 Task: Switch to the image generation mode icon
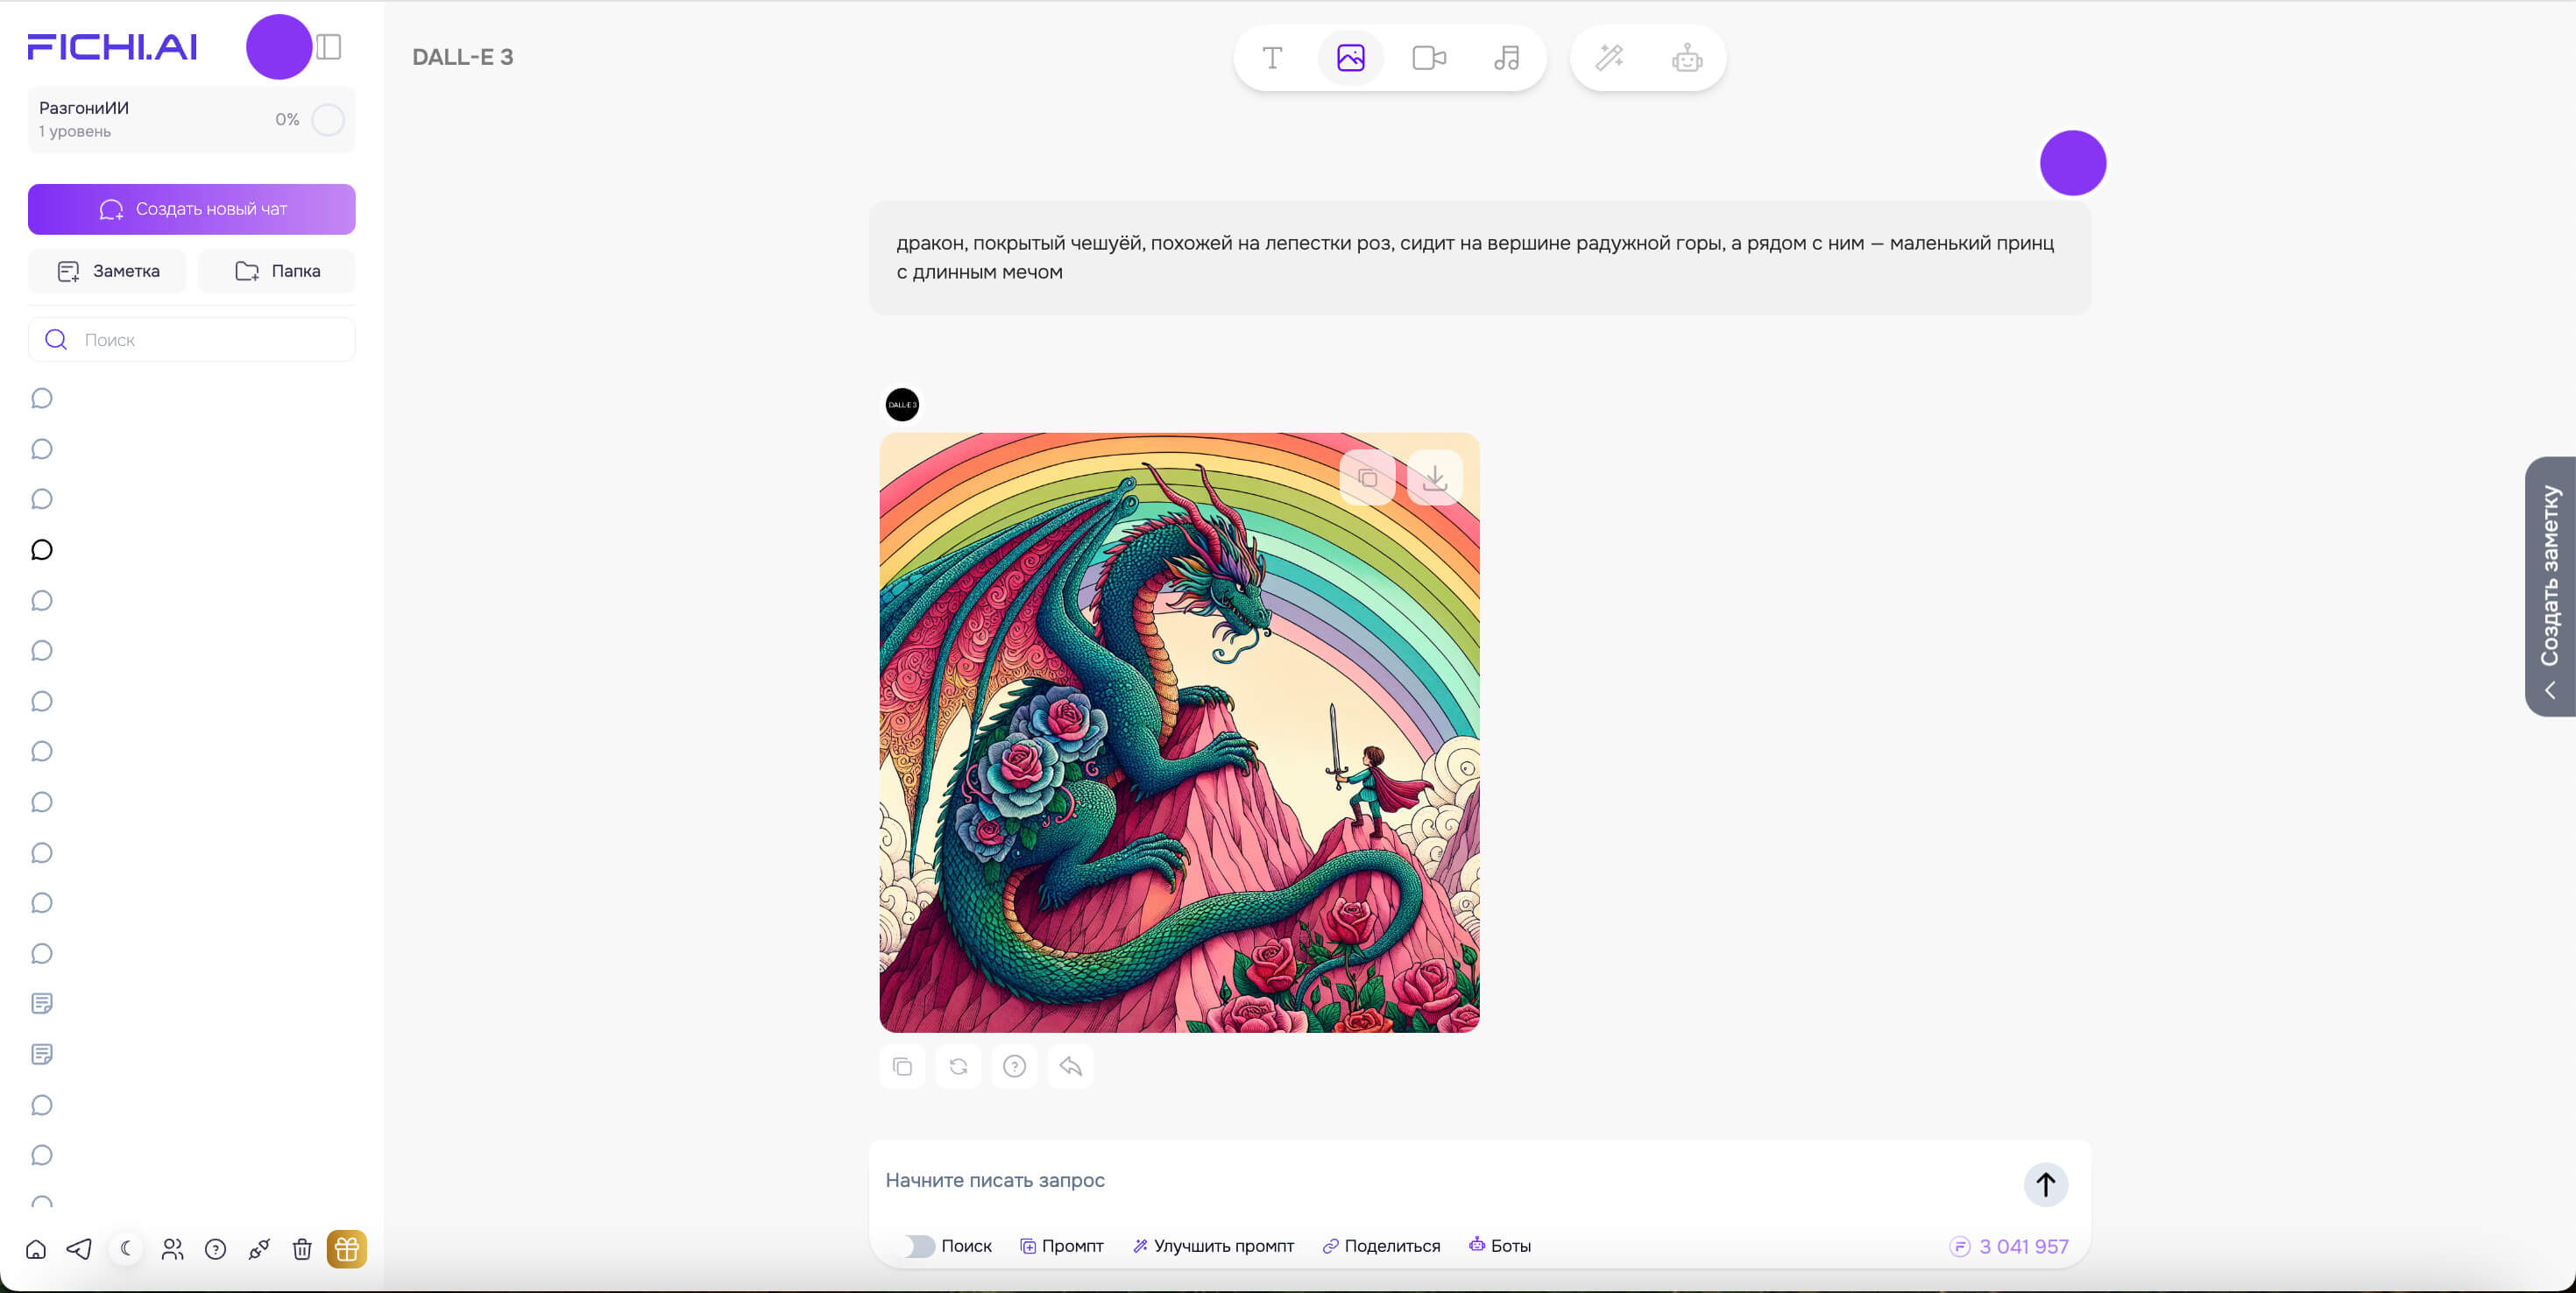(x=1350, y=58)
